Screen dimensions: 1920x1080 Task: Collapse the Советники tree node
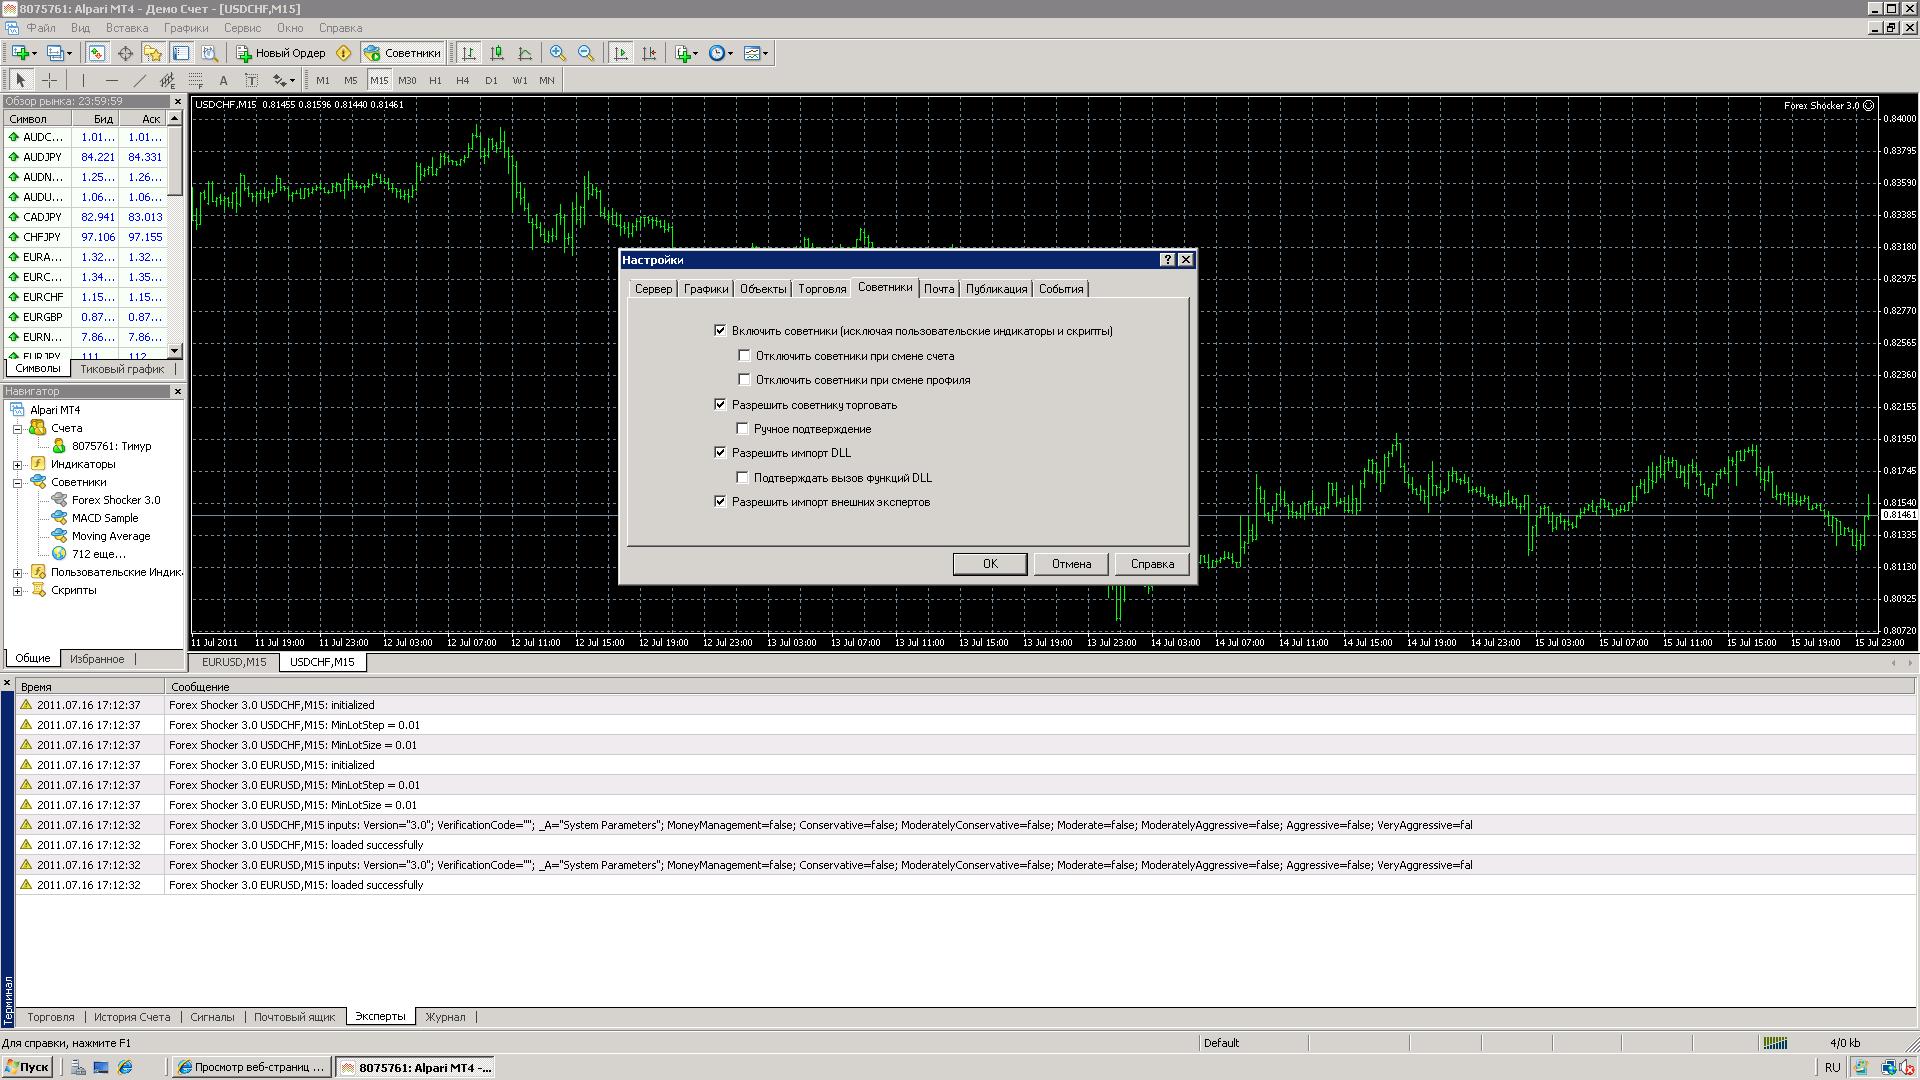click(x=17, y=482)
